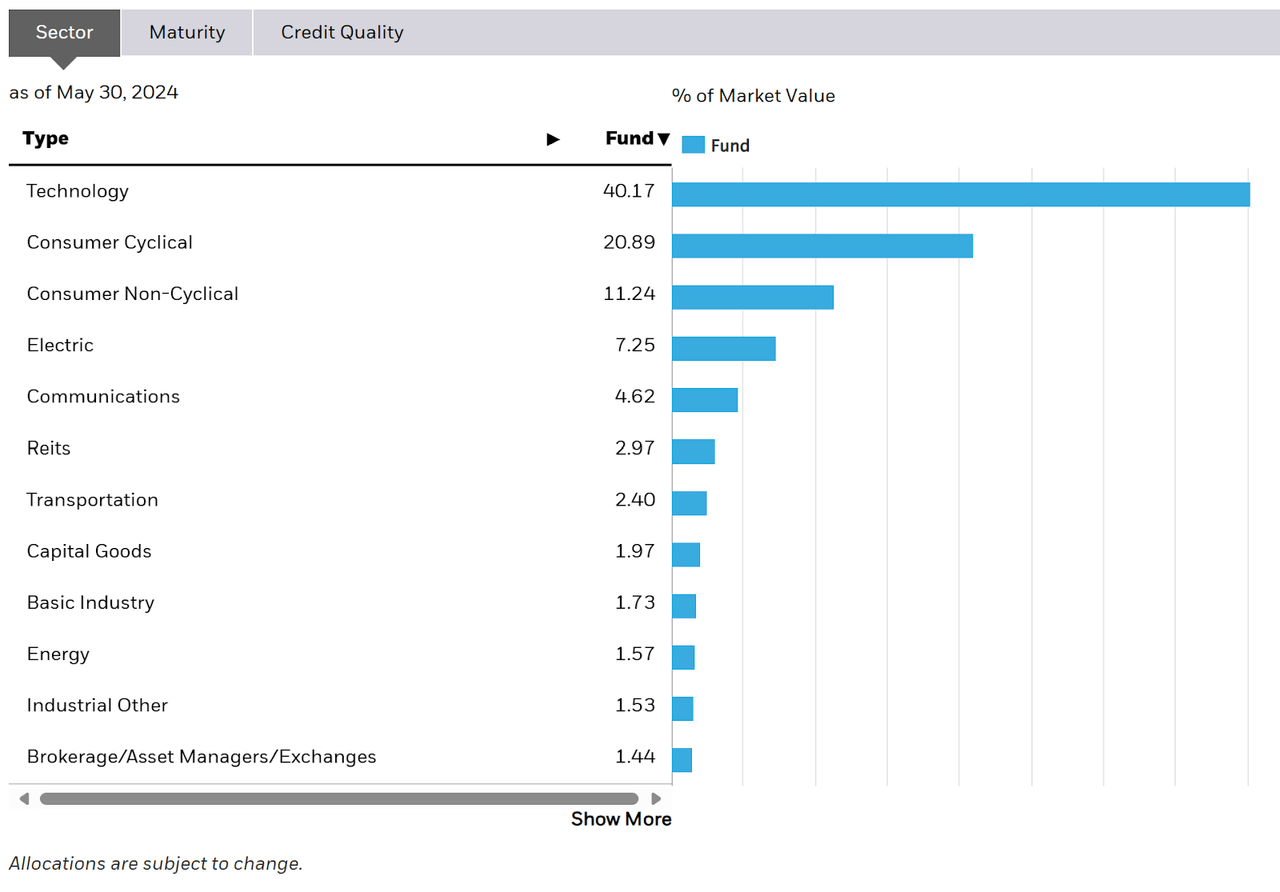
Task: Select the Brokerage/Asset Managers/Exchanges row label
Action: pyautogui.click(x=202, y=757)
